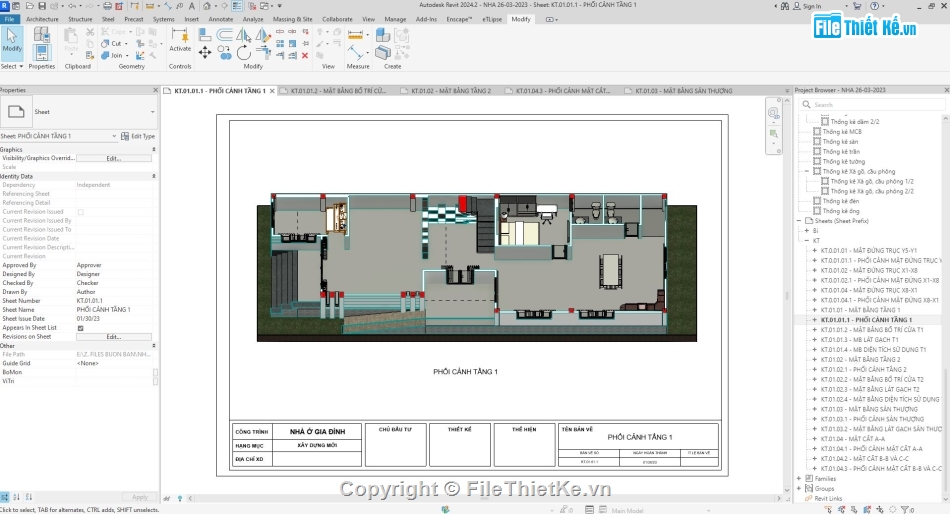
Task: Toggle the BoMon checkbox
Action: click(x=155, y=372)
